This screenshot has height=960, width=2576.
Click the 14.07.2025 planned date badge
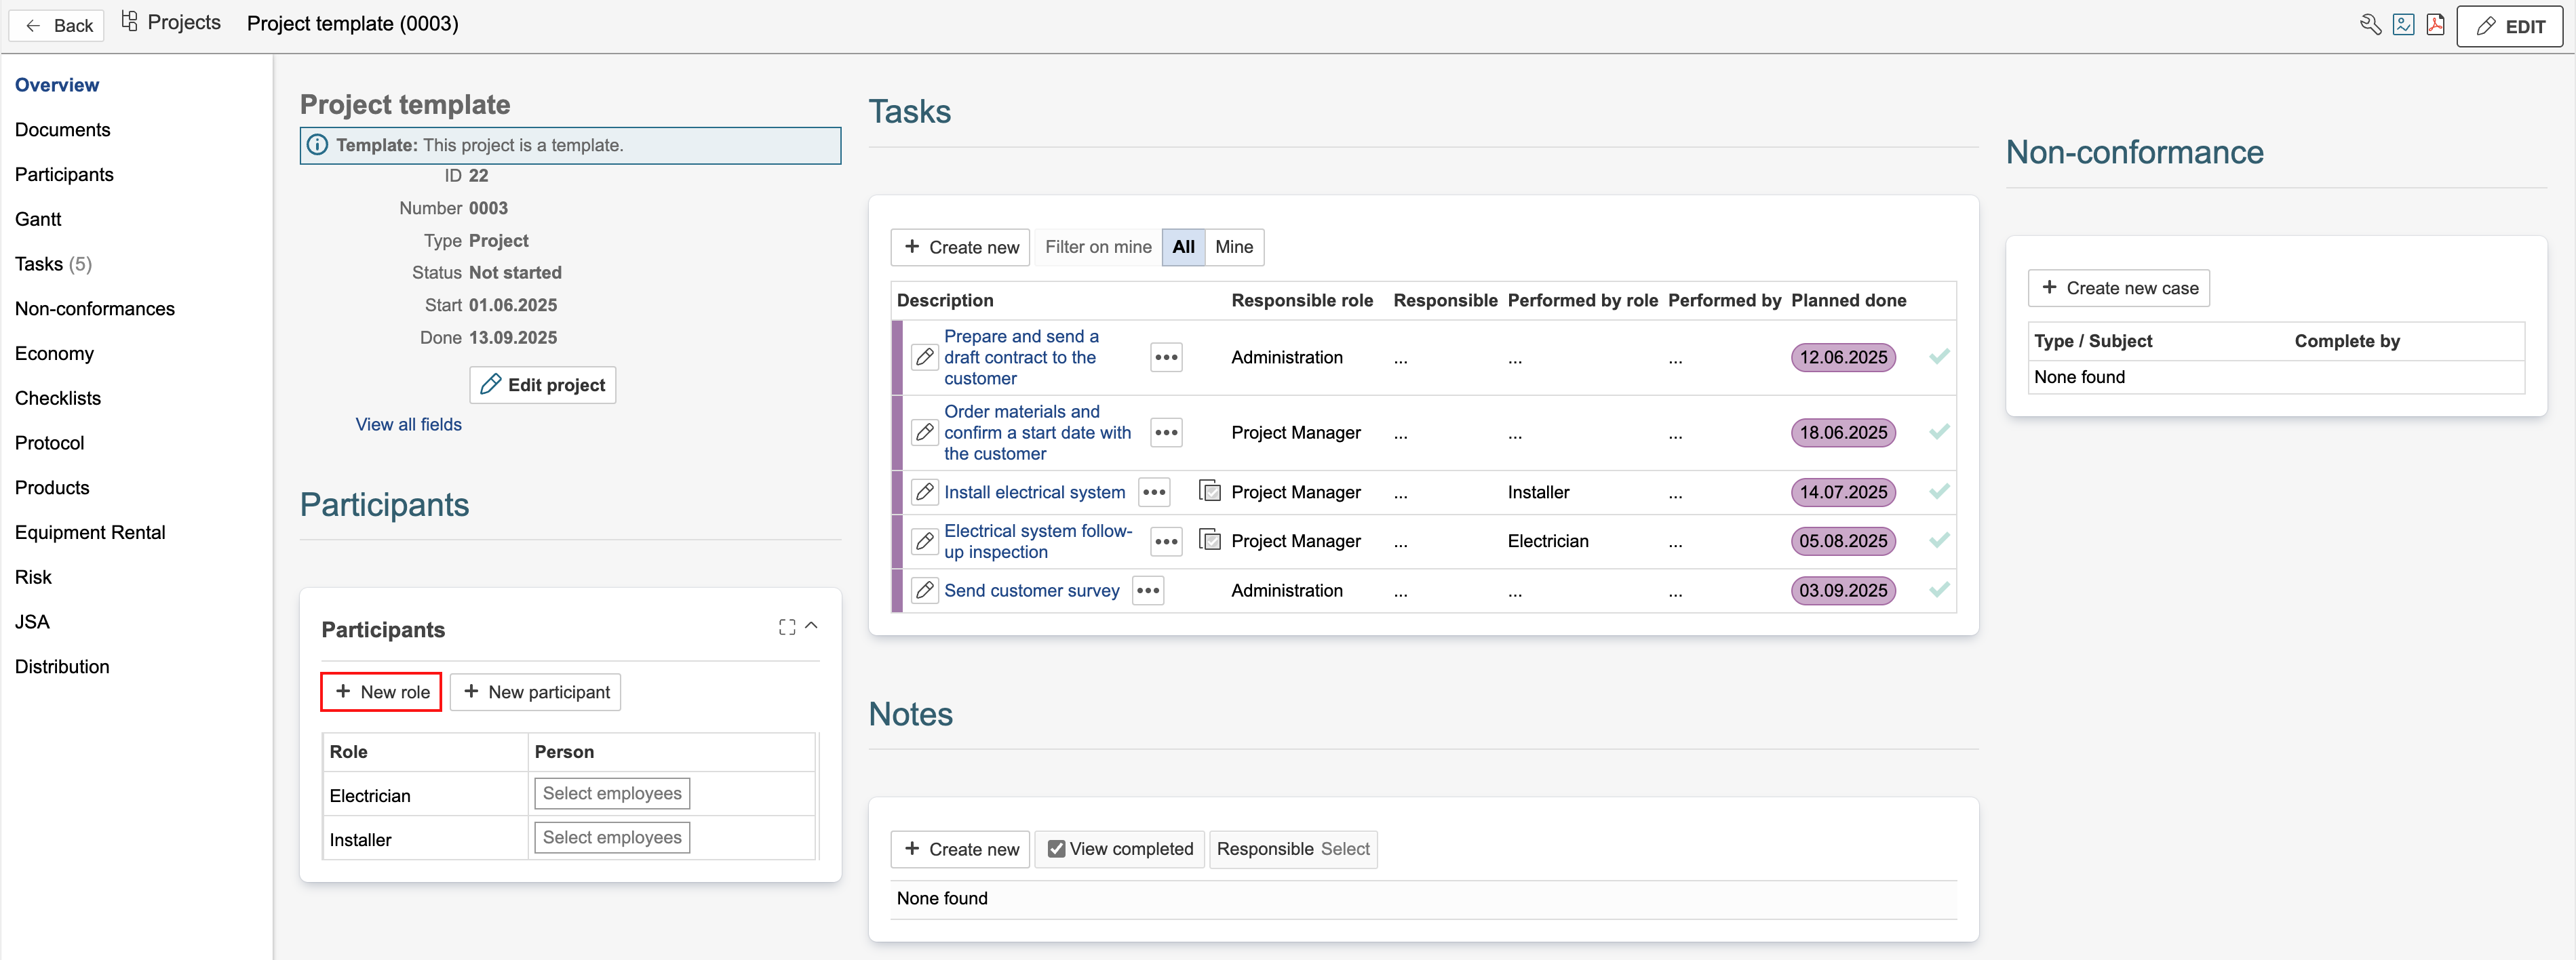(1842, 492)
